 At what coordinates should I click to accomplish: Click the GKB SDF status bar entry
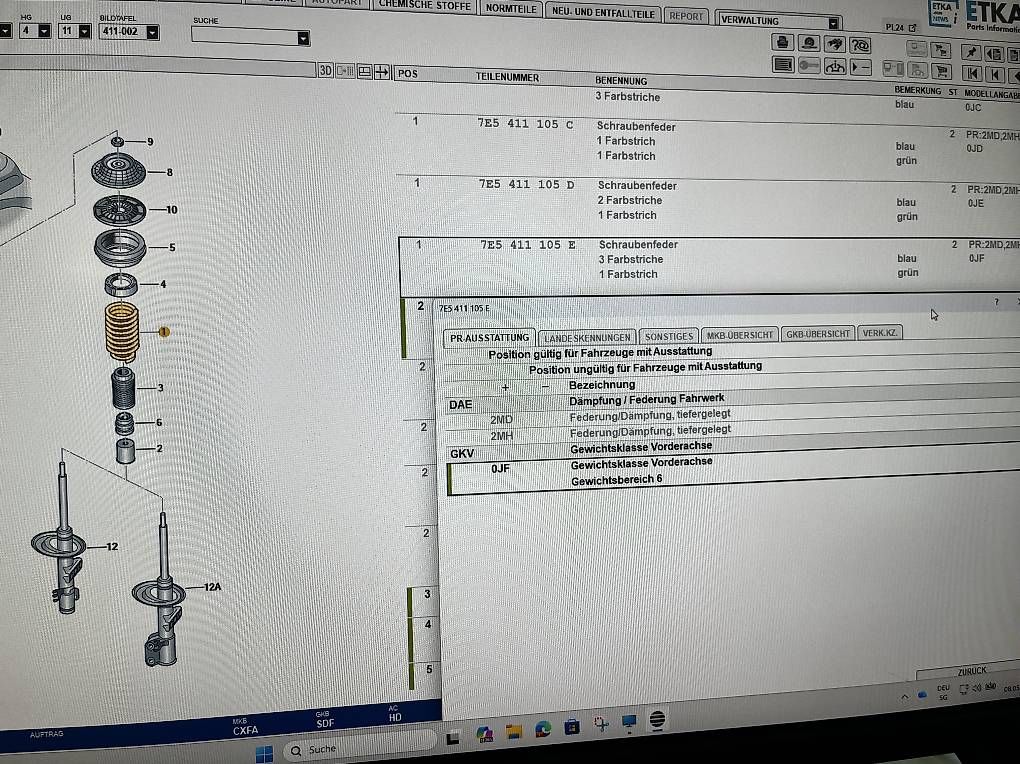(x=325, y=720)
